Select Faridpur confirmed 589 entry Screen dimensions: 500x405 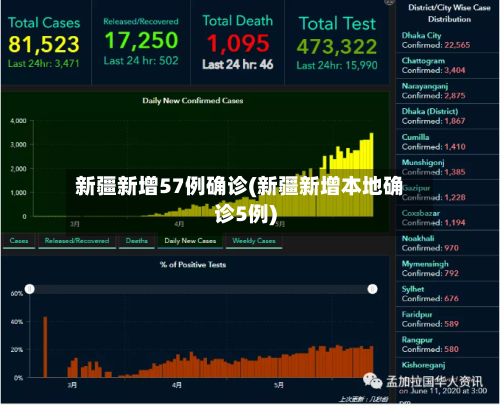tap(447, 319)
